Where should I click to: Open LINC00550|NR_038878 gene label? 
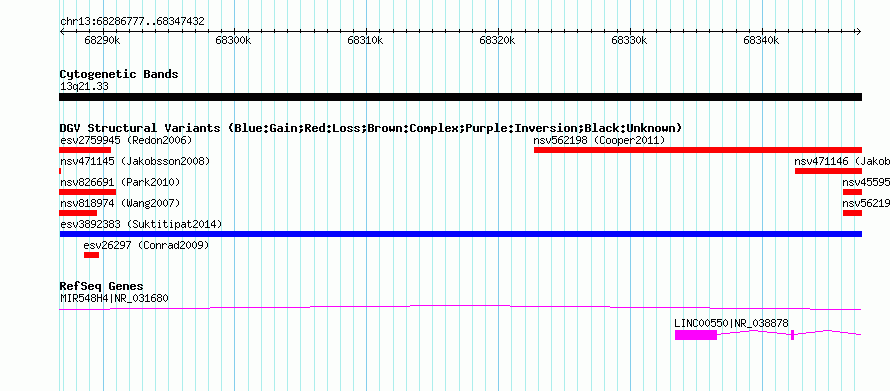(731, 323)
